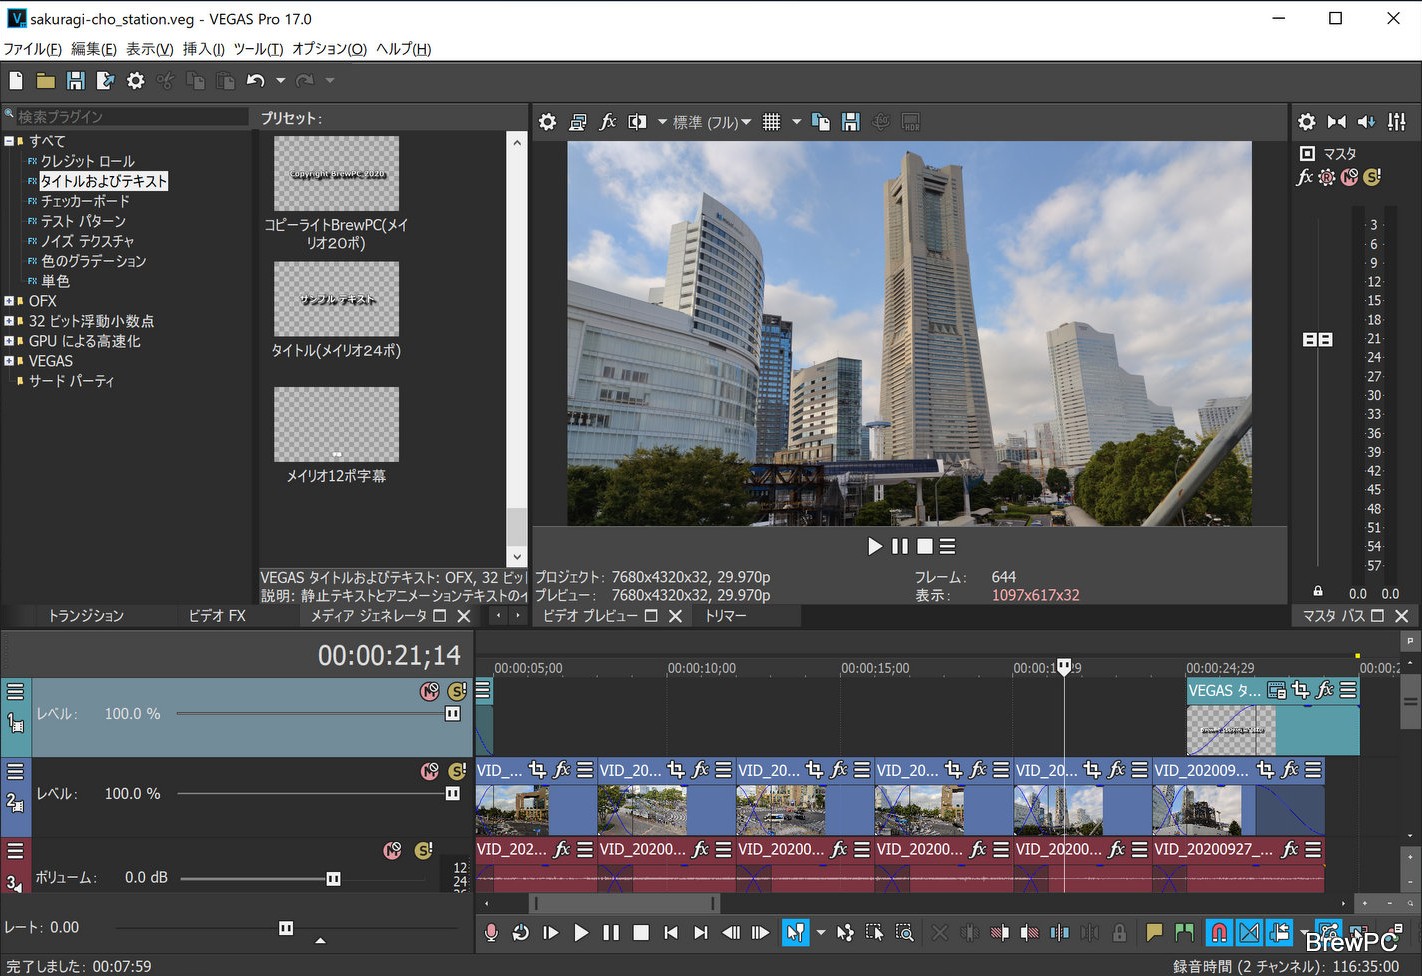Select the タイトル(メイリオ24ポ) preset thumbnail

pyautogui.click(x=336, y=299)
